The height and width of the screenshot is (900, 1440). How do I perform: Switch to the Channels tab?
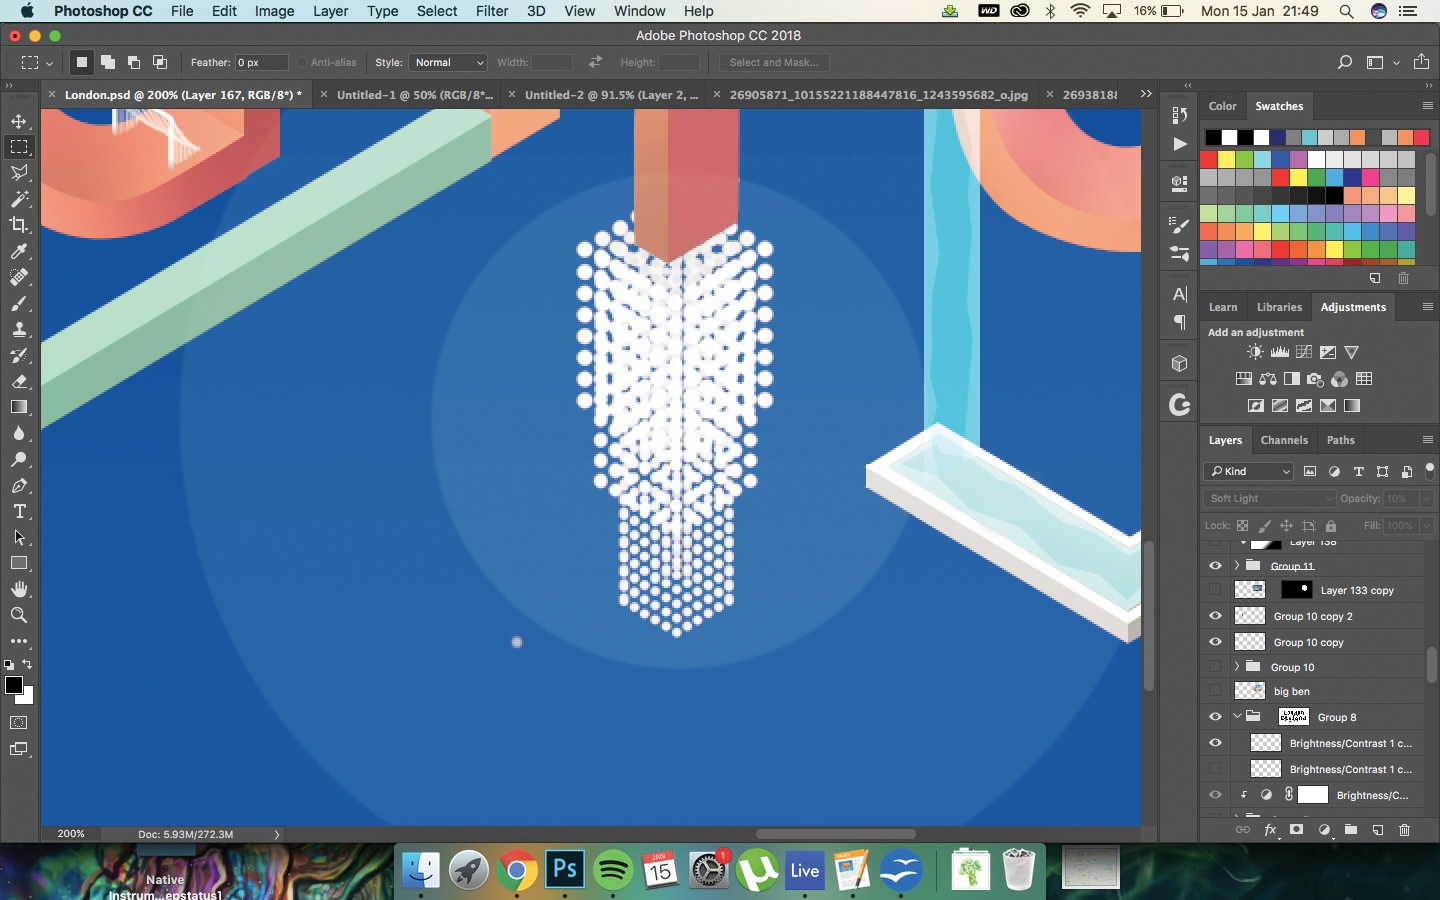pos(1284,440)
